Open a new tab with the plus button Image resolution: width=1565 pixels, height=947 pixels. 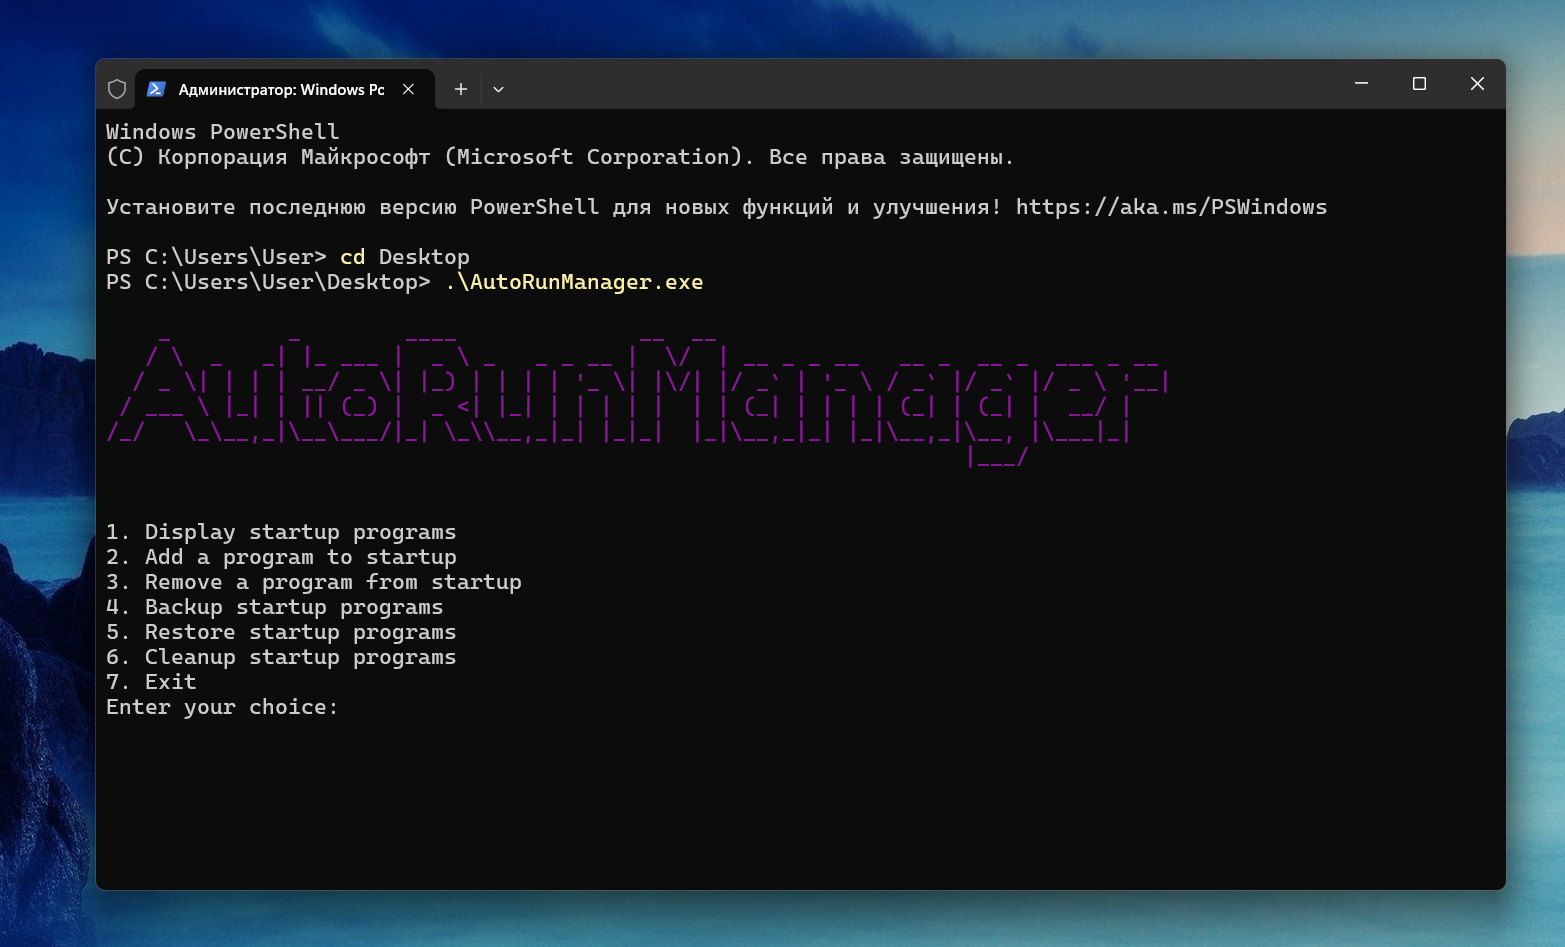pyautogui.click(x=461, y=89)
